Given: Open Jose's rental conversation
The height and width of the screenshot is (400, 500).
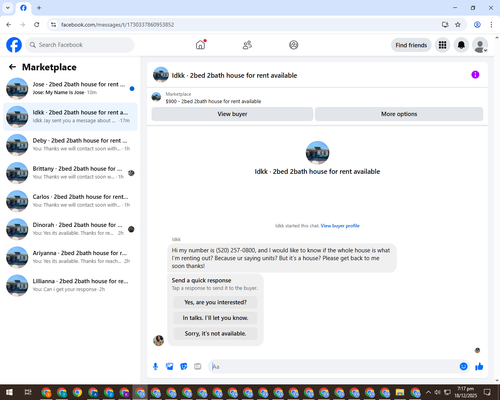Looking at the screenshot, I should click(70, 88).
